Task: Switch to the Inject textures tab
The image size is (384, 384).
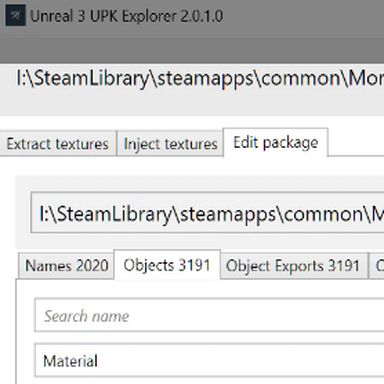Action: 170,144
